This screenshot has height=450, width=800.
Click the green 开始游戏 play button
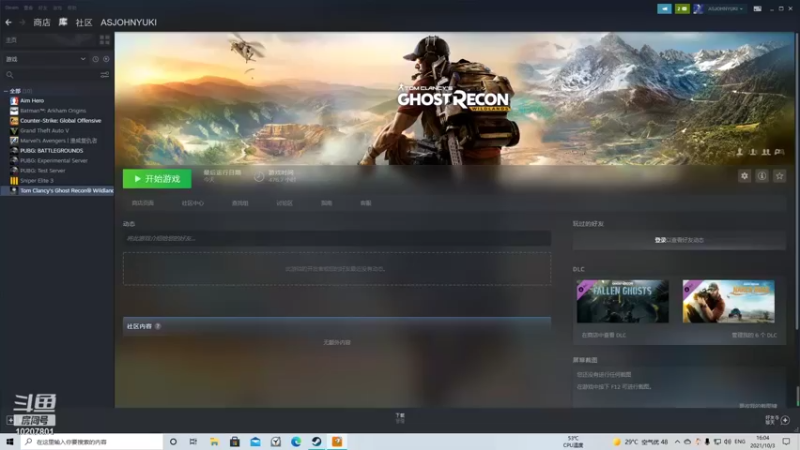[157, 179]
